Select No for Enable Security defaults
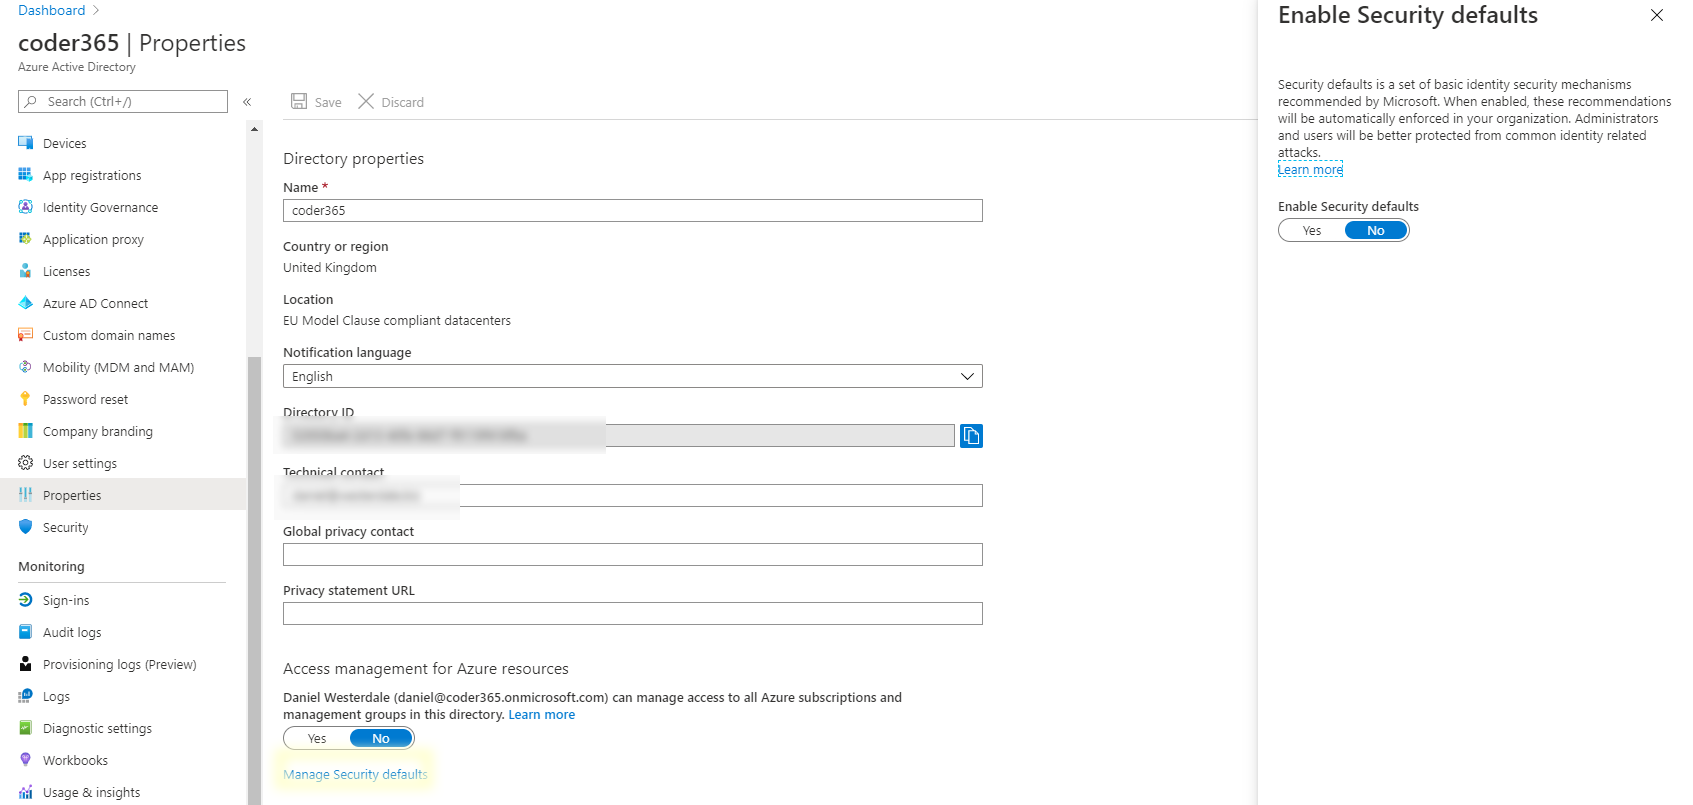 [x=1375, y=231]
